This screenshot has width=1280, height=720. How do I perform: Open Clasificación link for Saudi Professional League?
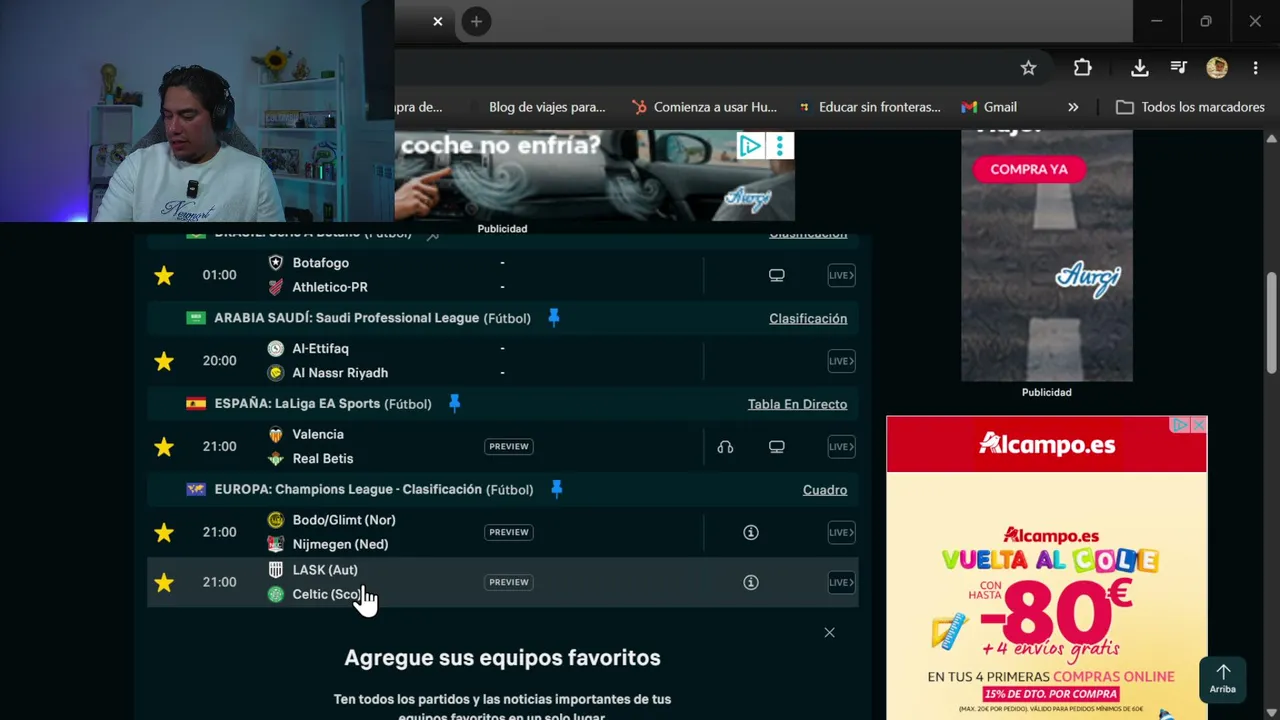pyautogui.click(x=808, y=318)
